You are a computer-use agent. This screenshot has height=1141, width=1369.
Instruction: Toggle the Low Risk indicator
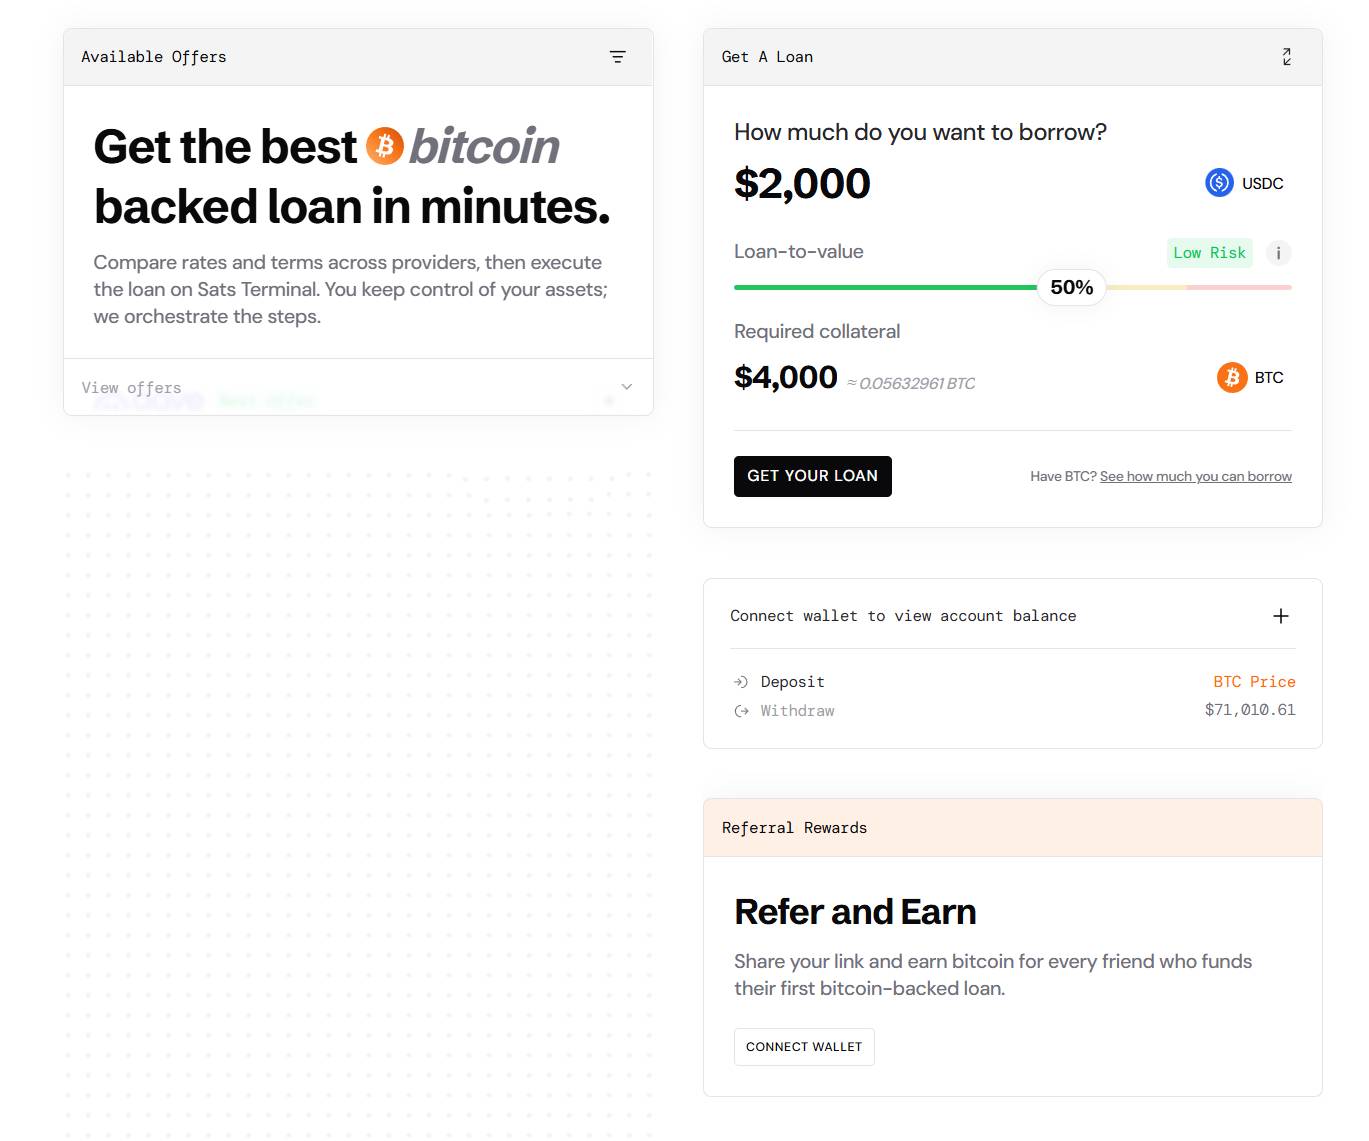click(1210, 253)
